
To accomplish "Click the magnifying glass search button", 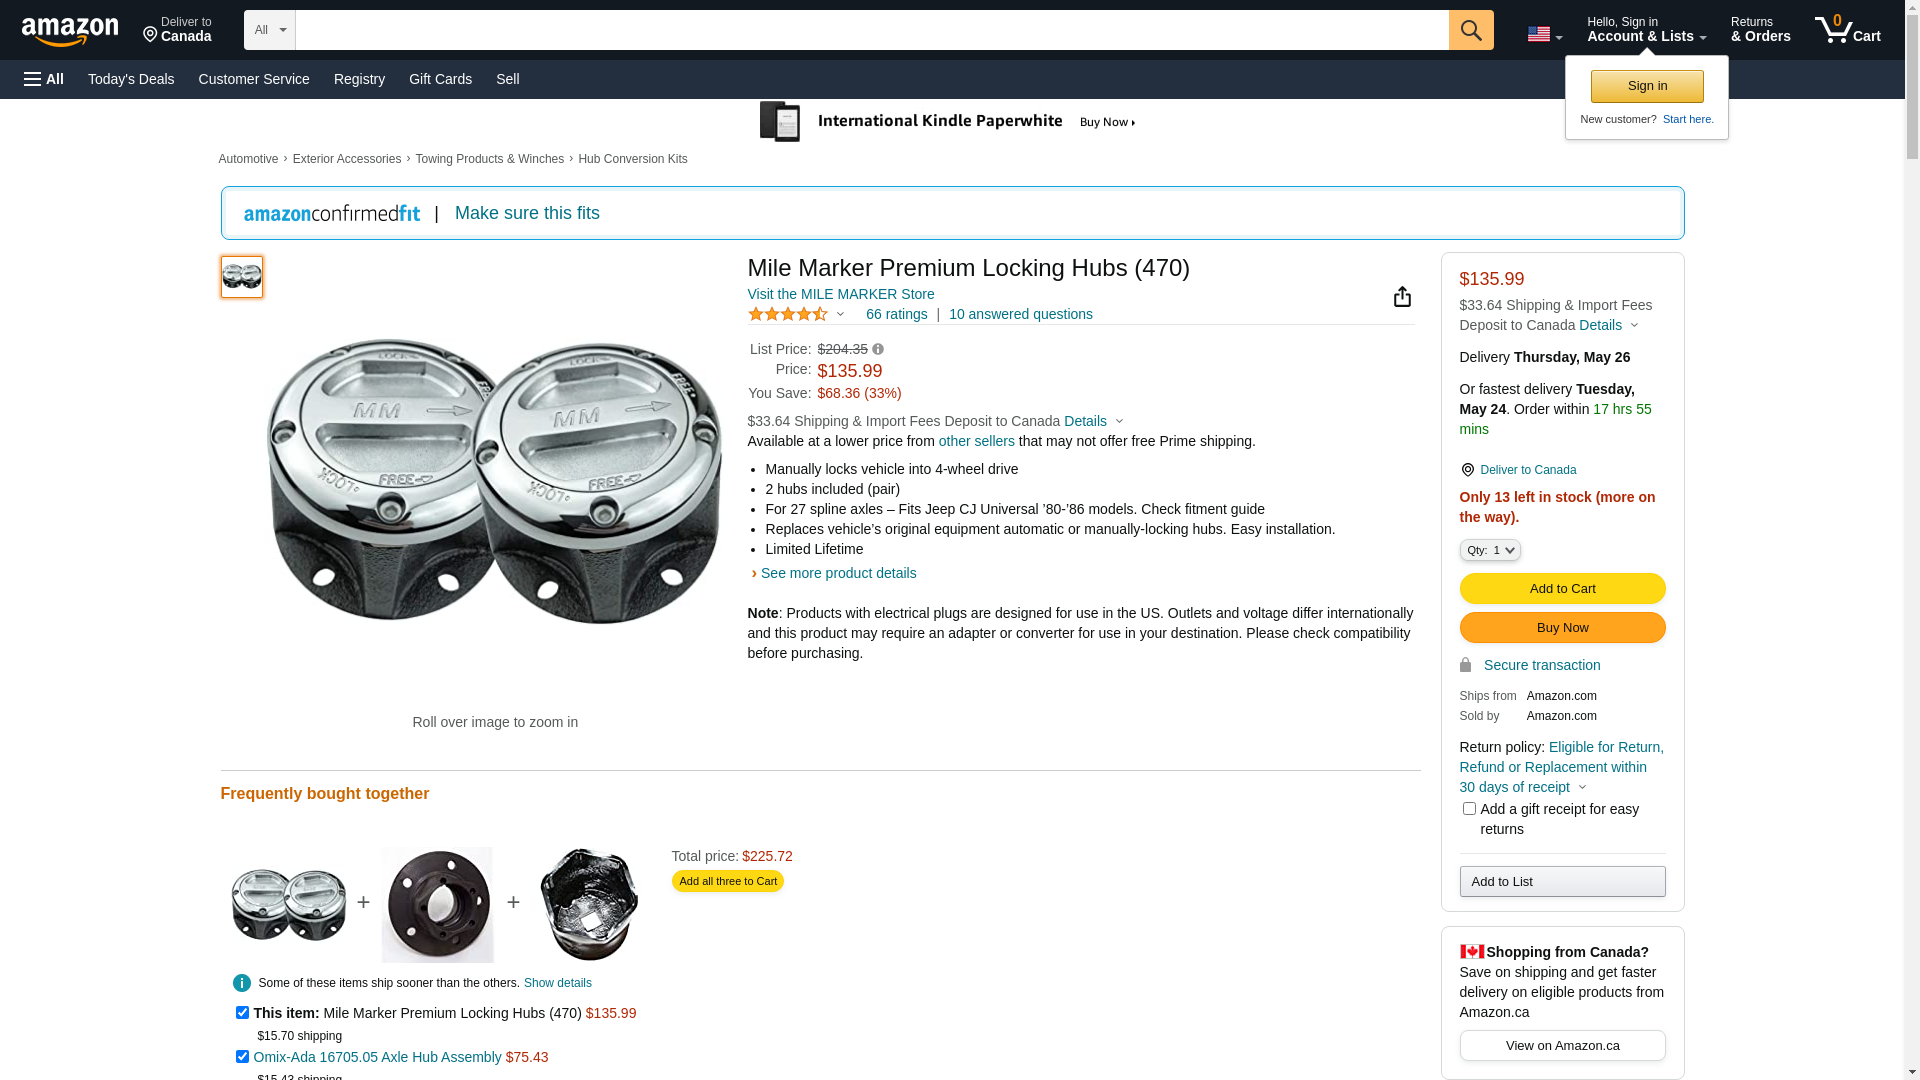I will pyautogui.click(x=1470, y=30).
